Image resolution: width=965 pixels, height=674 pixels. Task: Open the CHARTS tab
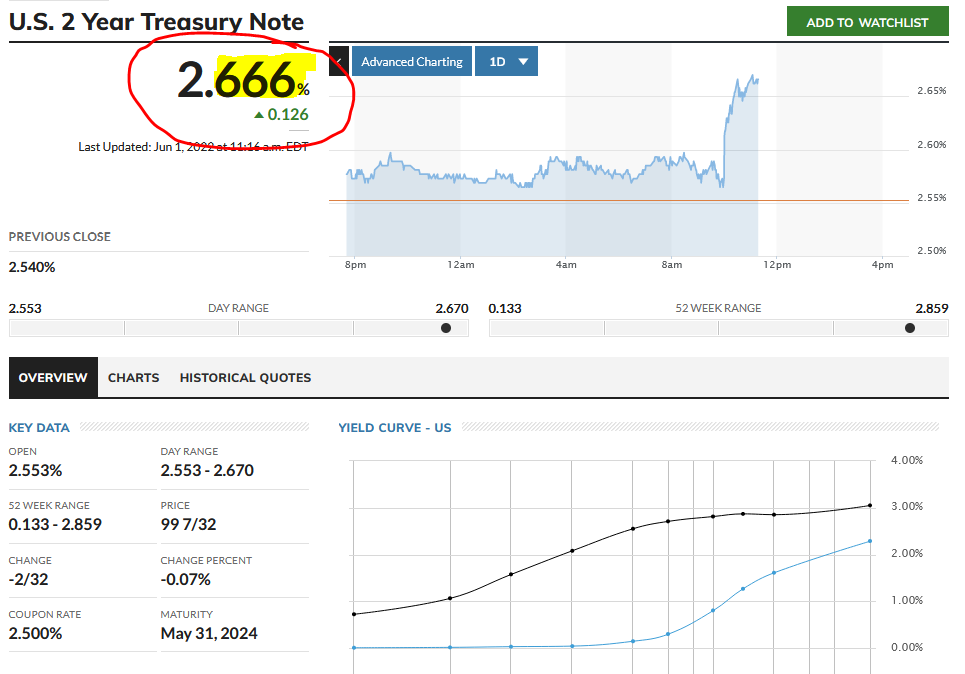click(134, 377)
